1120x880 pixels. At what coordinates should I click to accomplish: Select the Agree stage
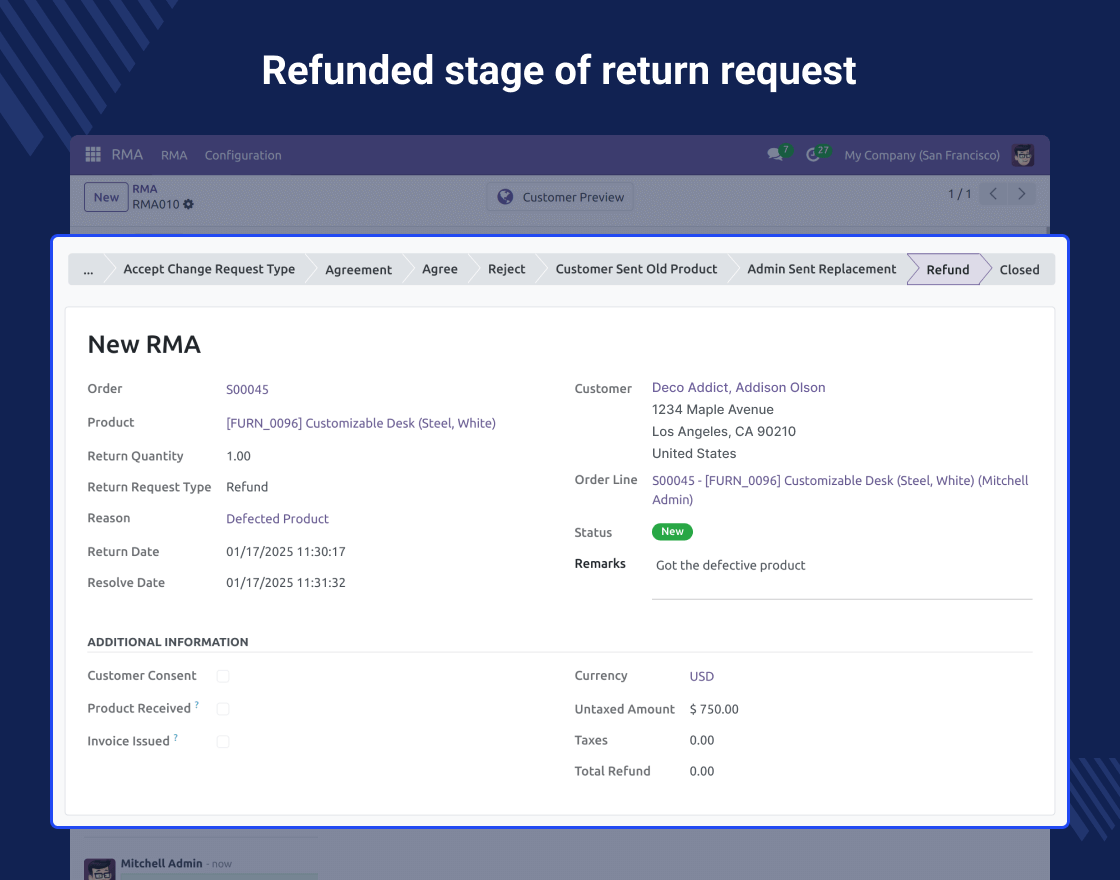click(x=440, y=269)
